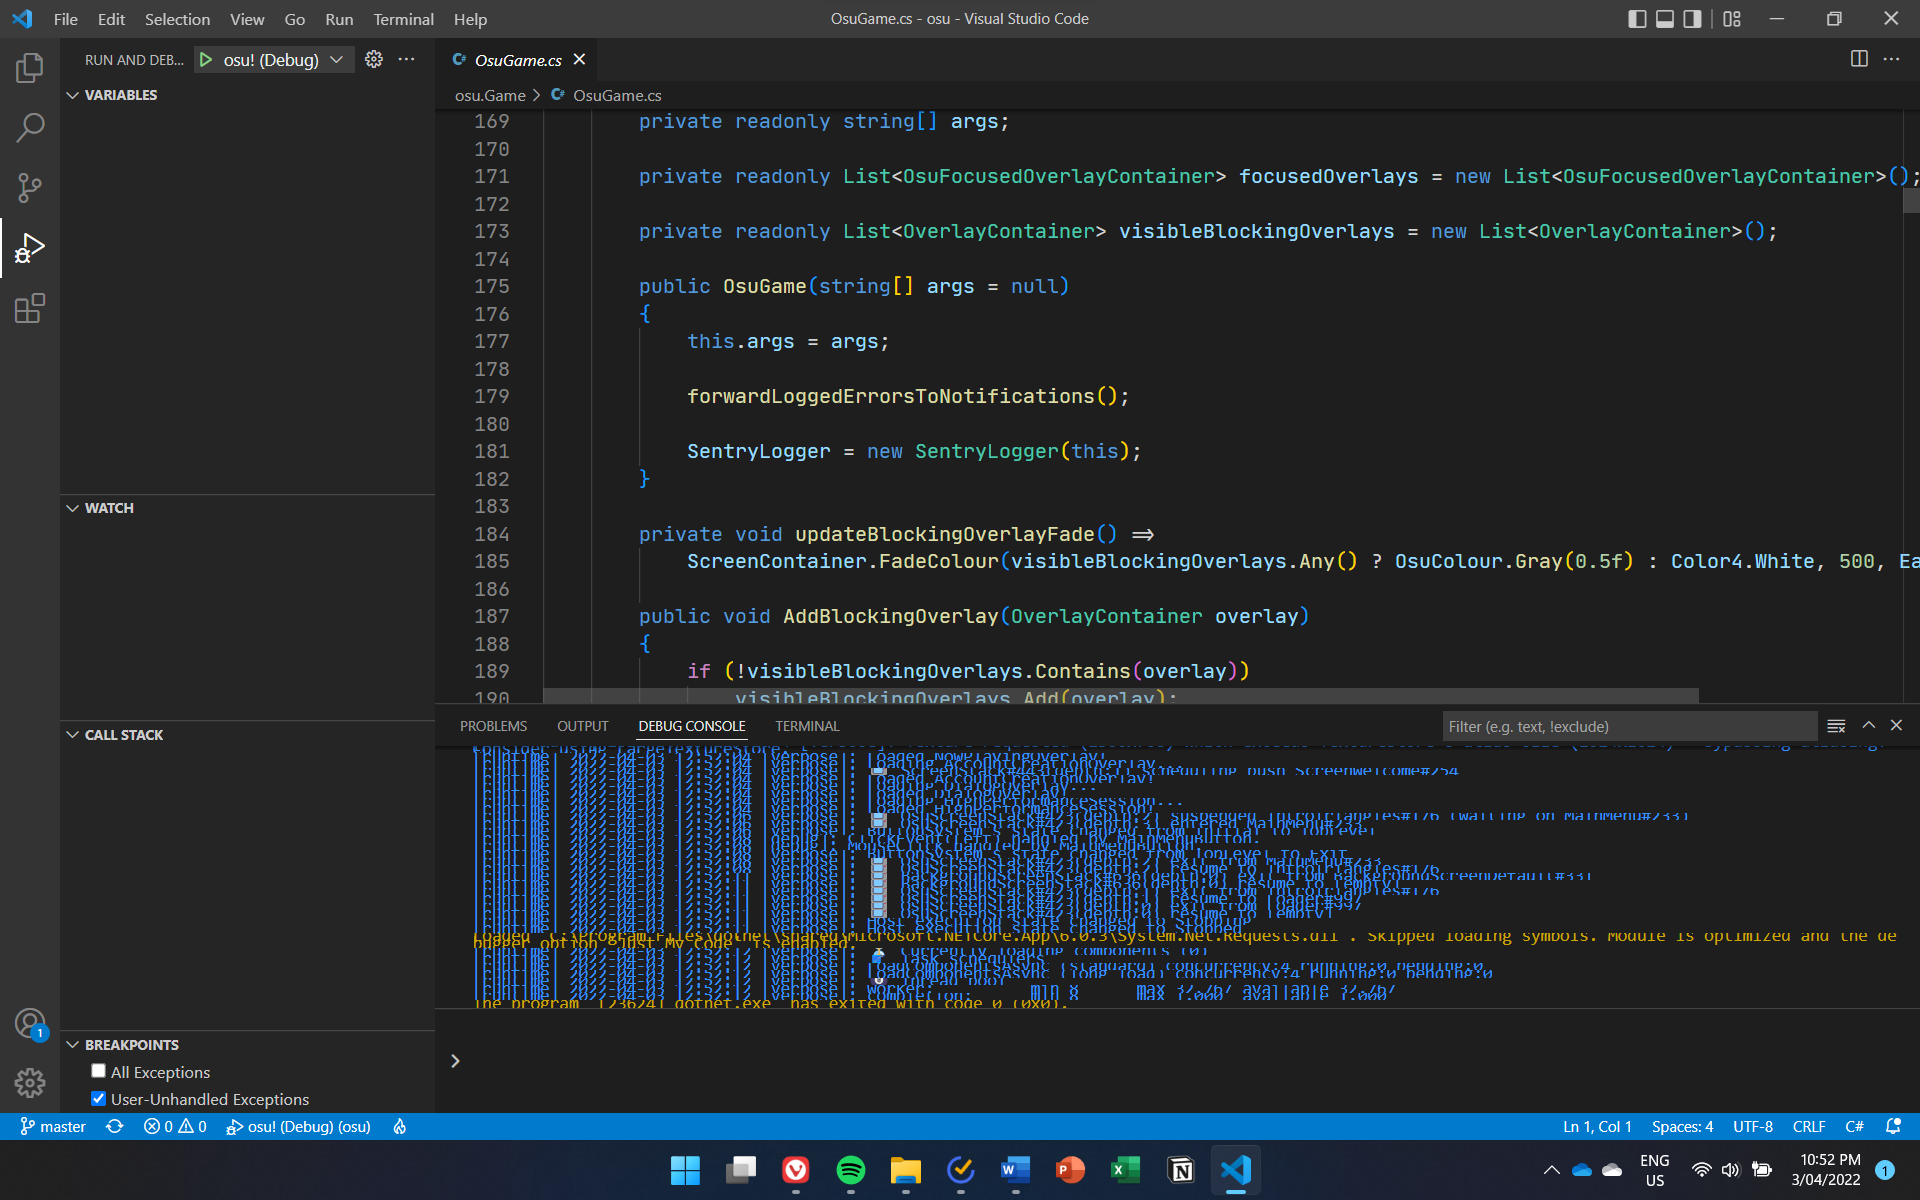Image resolution: width=1920 pixels, height=1200 pixels.
Task: Click osu.Game in the breadcrumb bar
Action: coord(489,95)
